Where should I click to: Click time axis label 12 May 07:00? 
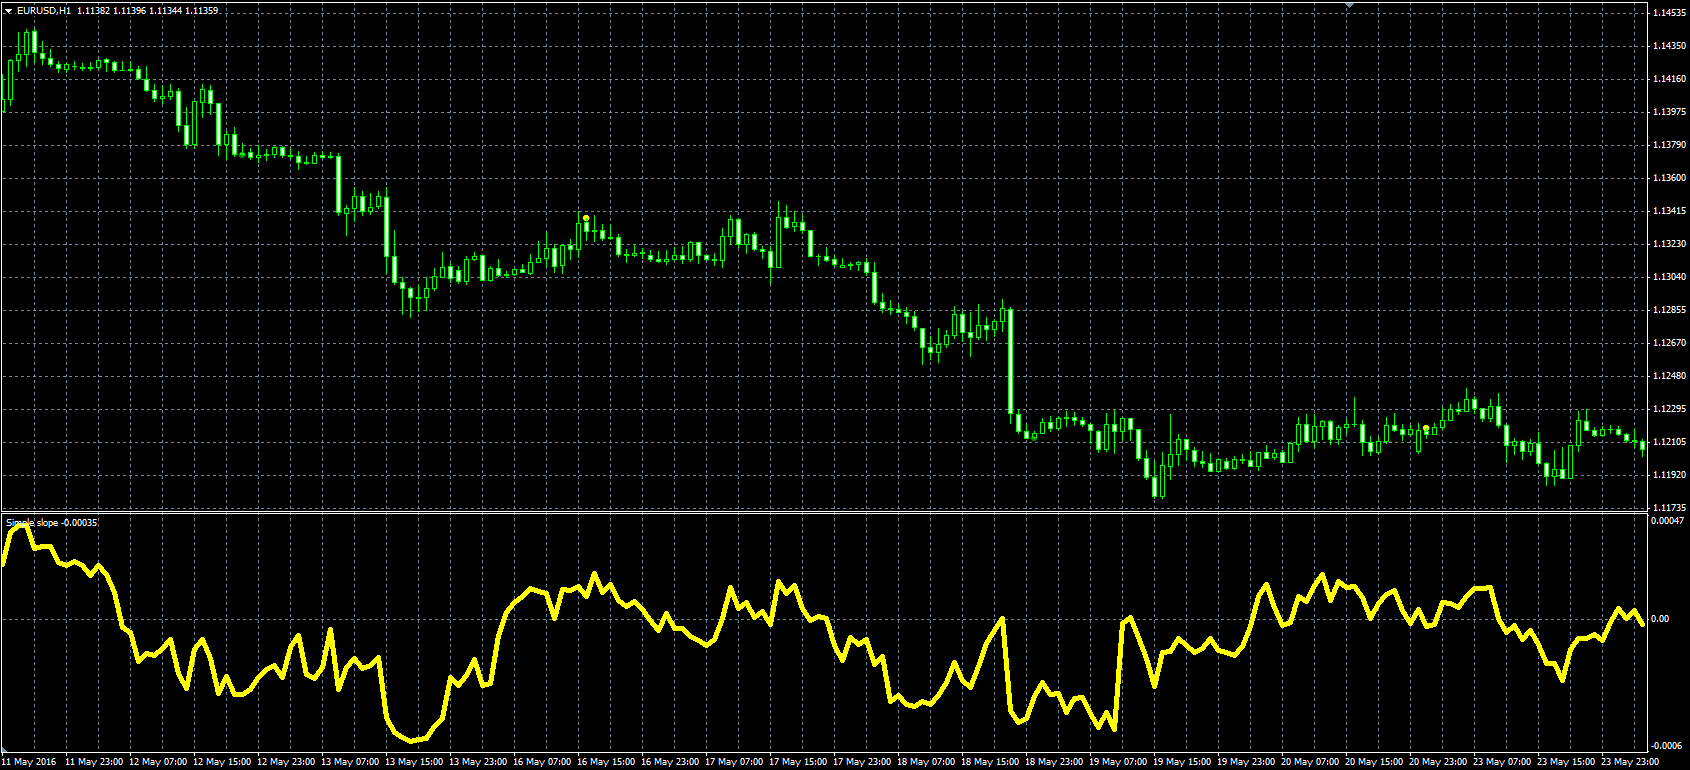(x=158, y=762)
